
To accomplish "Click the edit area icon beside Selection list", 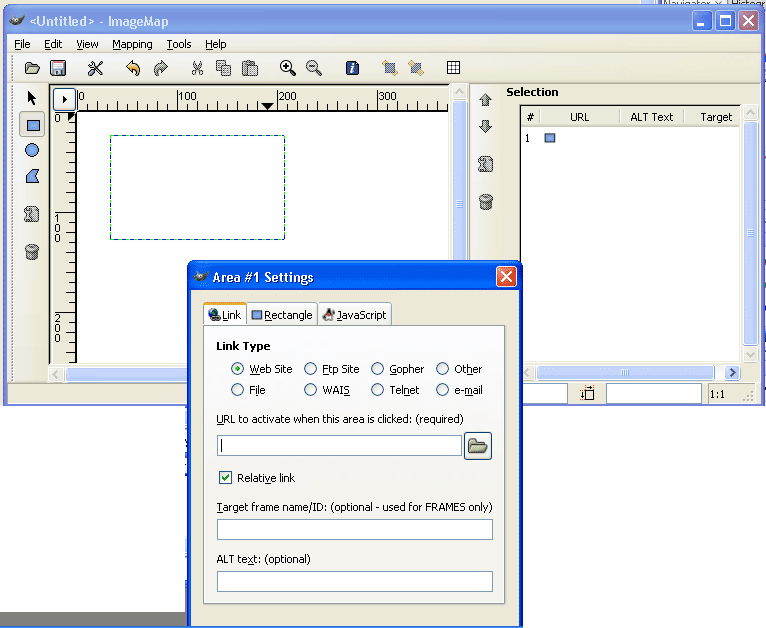I will (485, 164).
